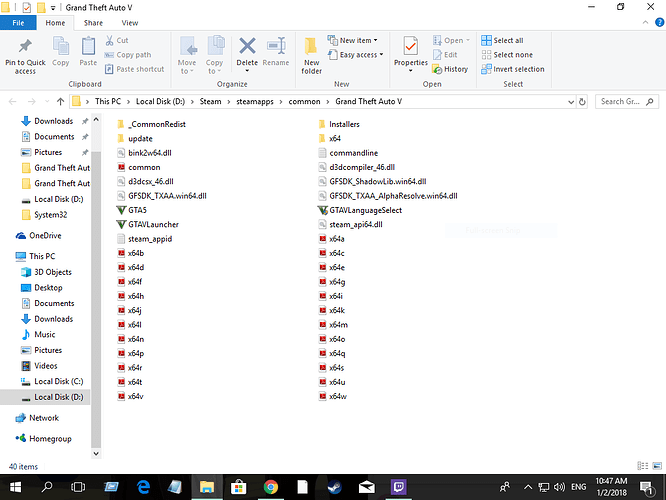Viewport: 666px width, 500px height.
Task: Click the History icon in Open group
Action: point(437,69)
